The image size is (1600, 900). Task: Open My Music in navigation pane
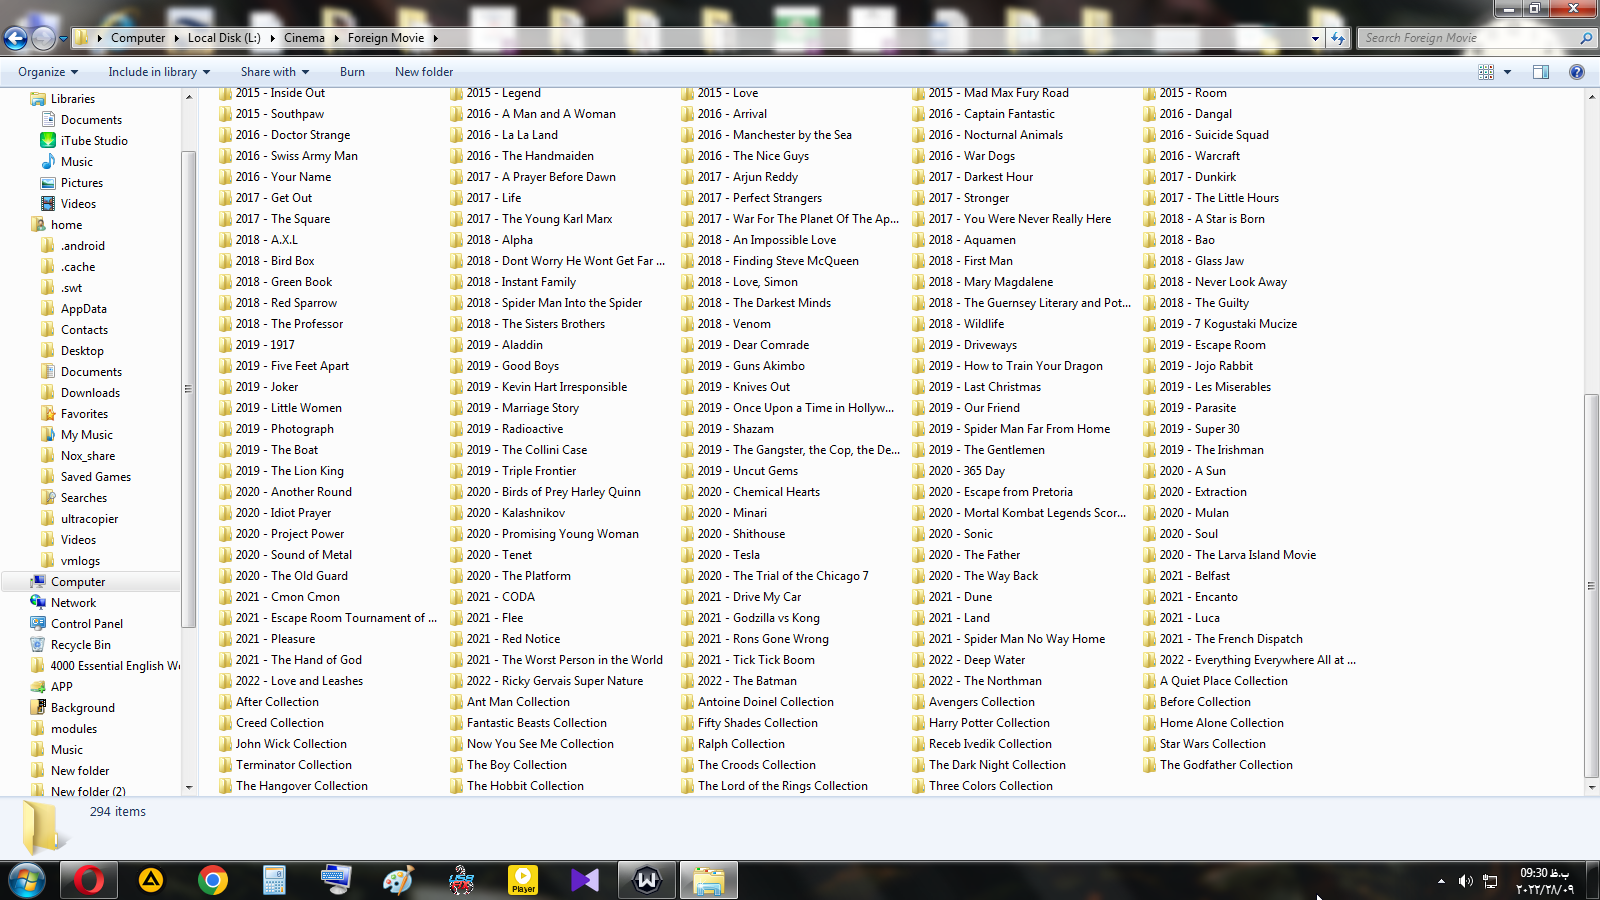pos(86,435)
